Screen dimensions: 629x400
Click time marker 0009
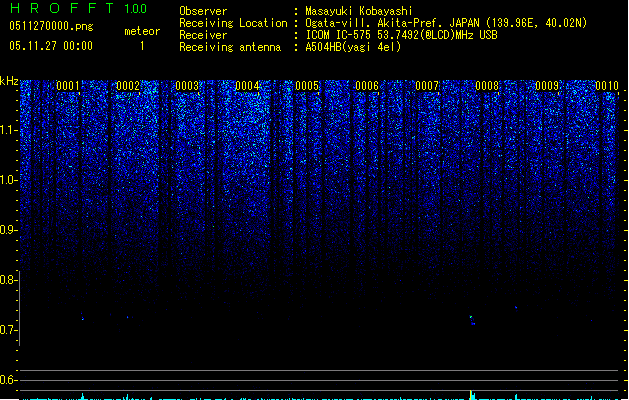click(x=547, y=86)
